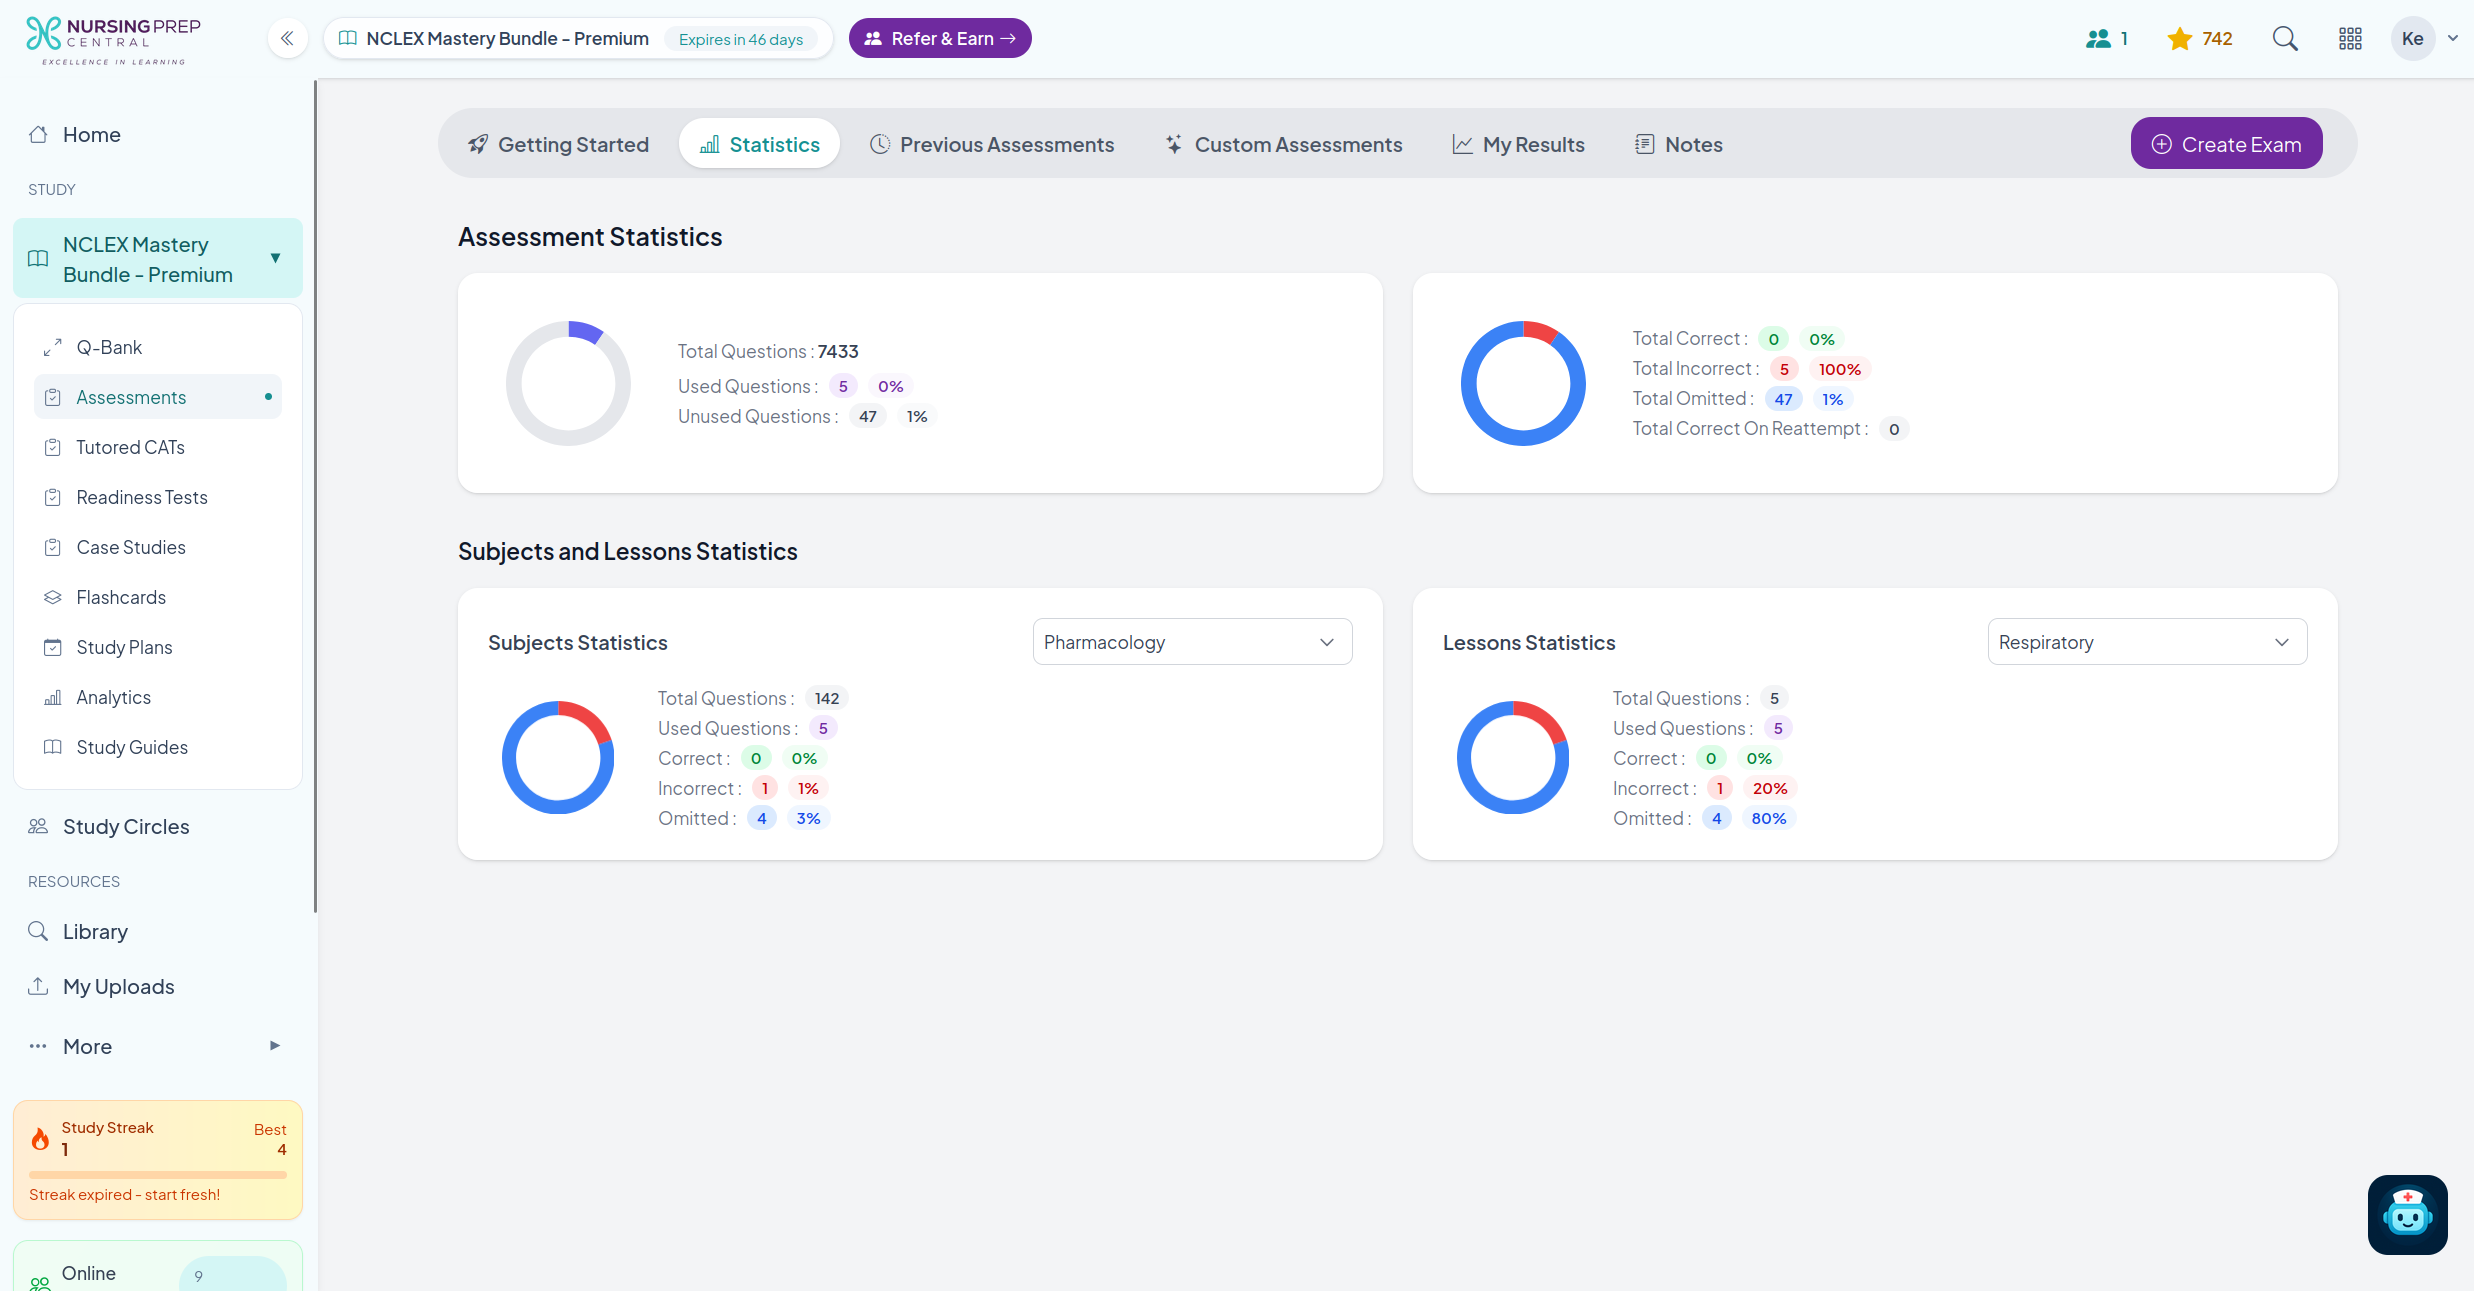The image size is (2474, 1291).
Task: Collapse the NCLEX Mastery Bundle sidebar menu
Action: [275, 258]
